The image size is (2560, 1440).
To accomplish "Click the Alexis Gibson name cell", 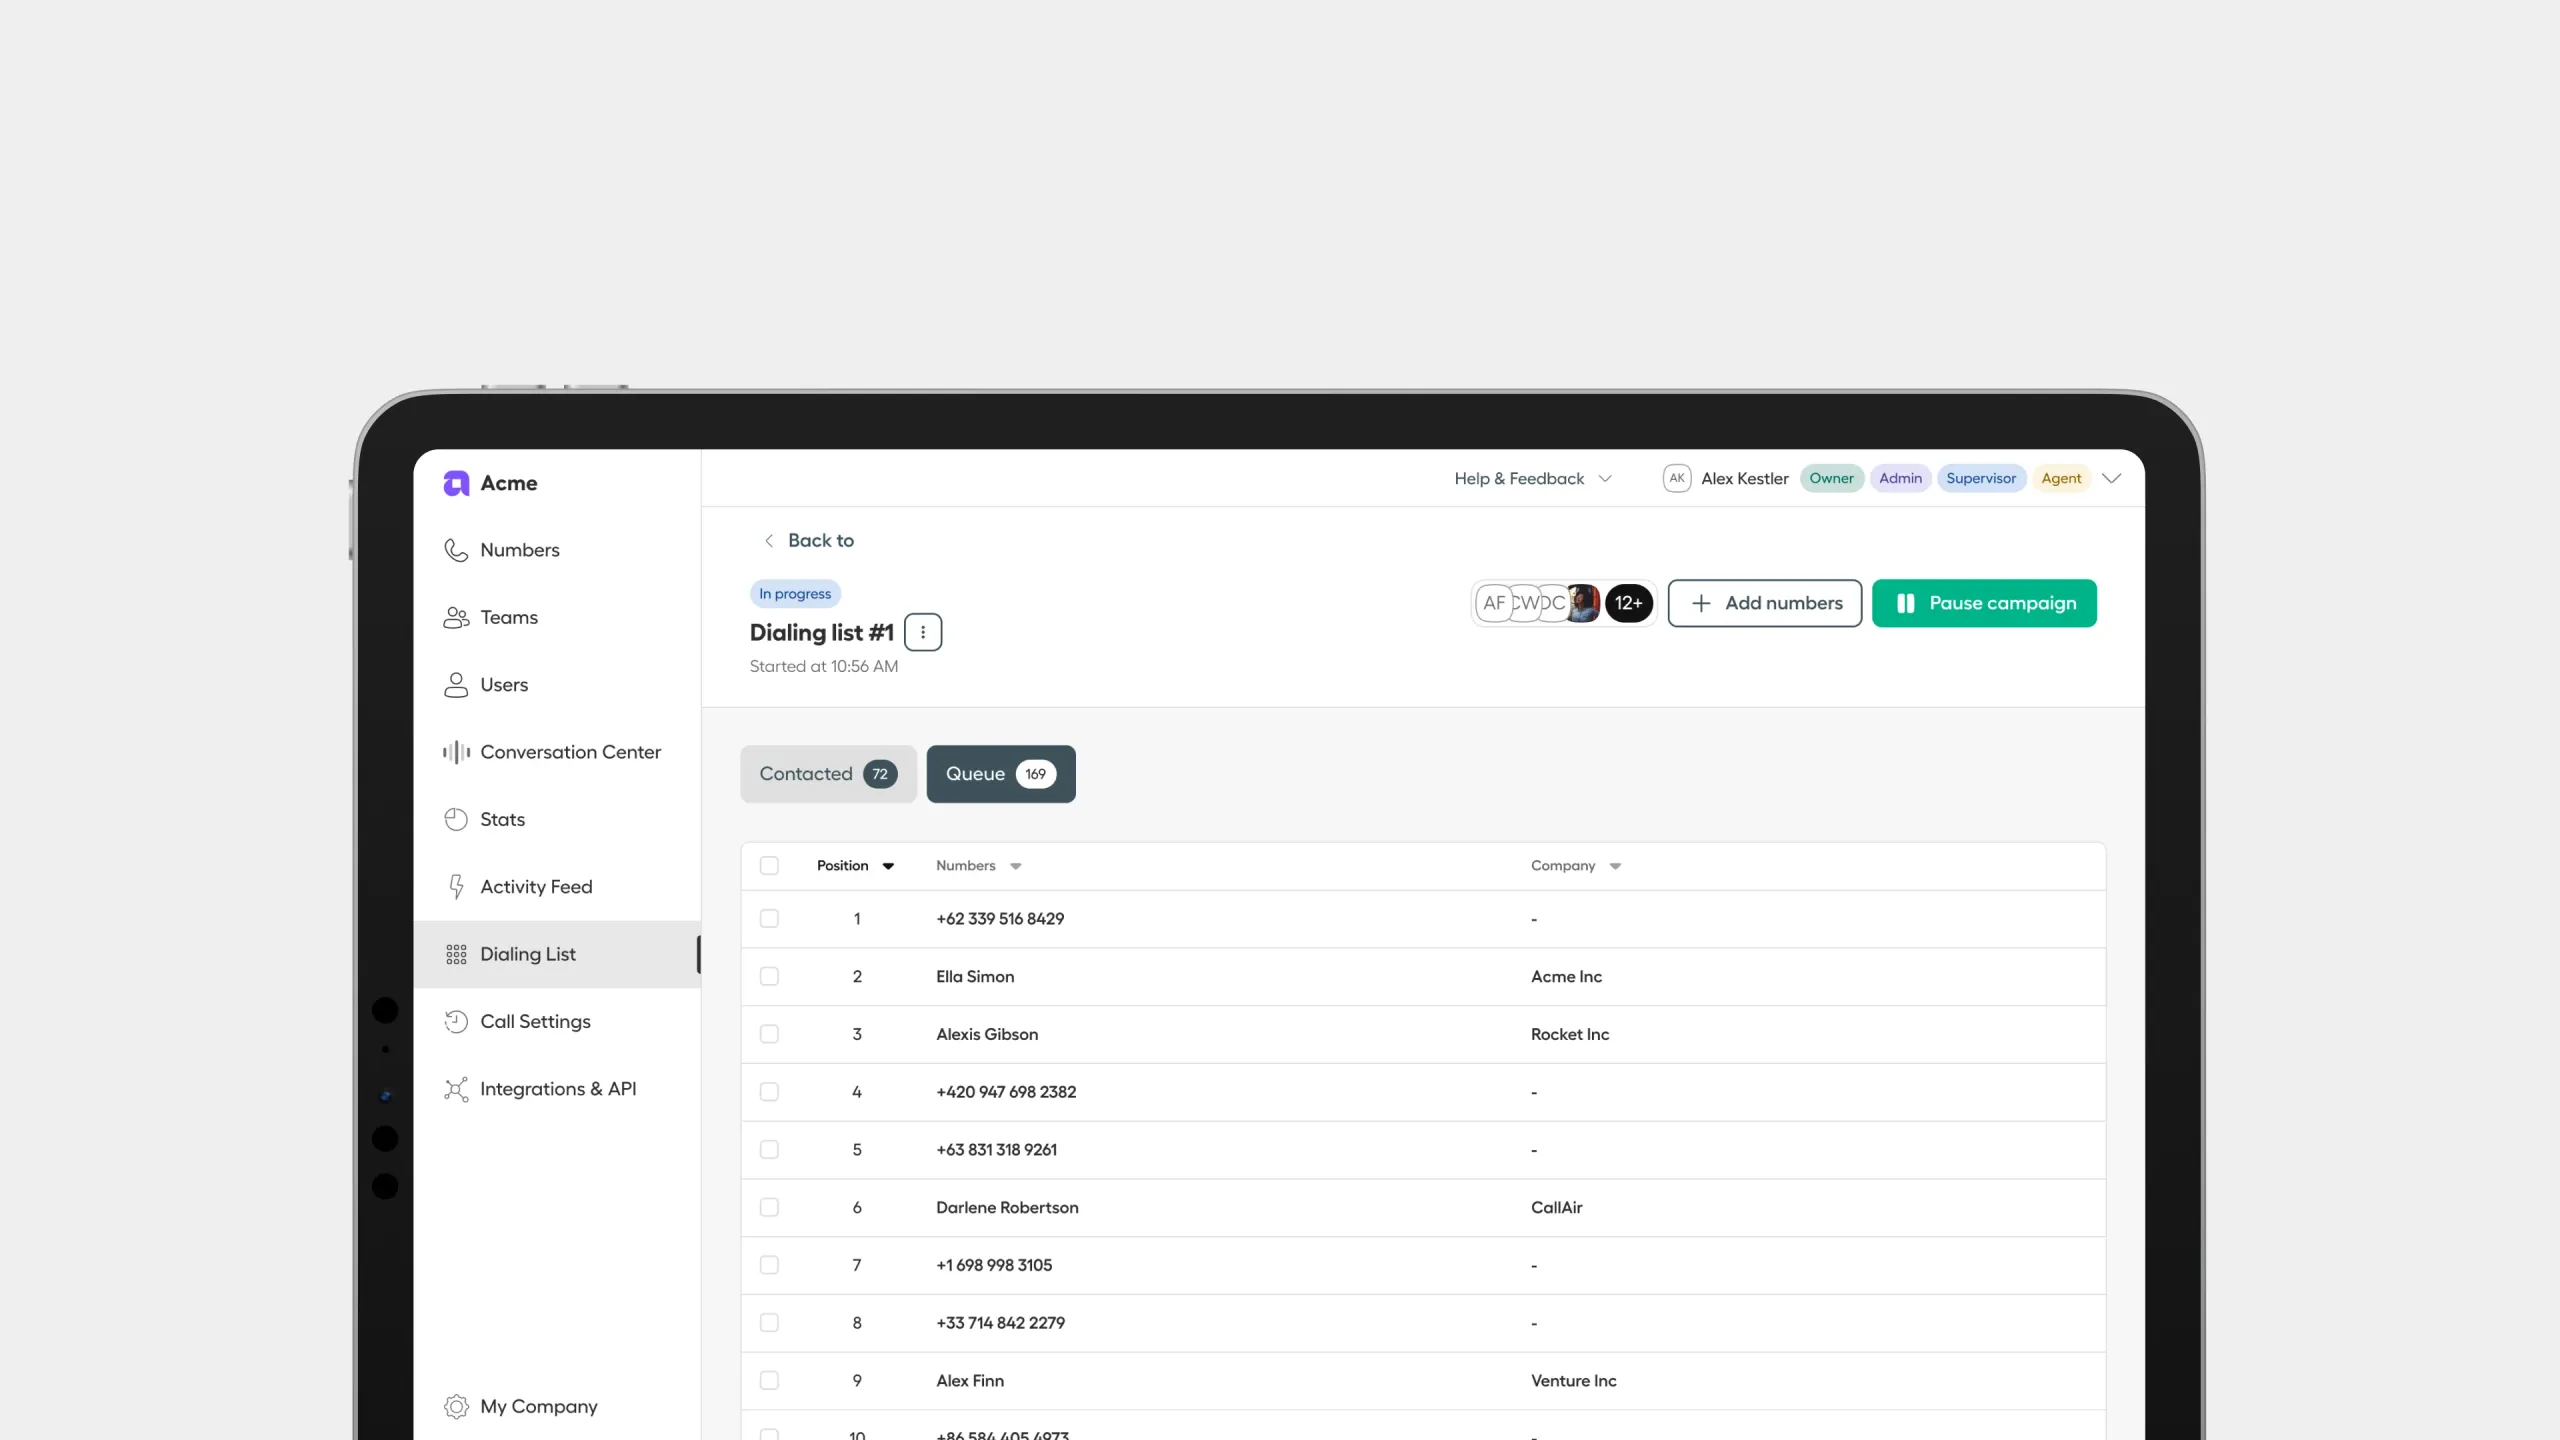I will point(987,1034).
